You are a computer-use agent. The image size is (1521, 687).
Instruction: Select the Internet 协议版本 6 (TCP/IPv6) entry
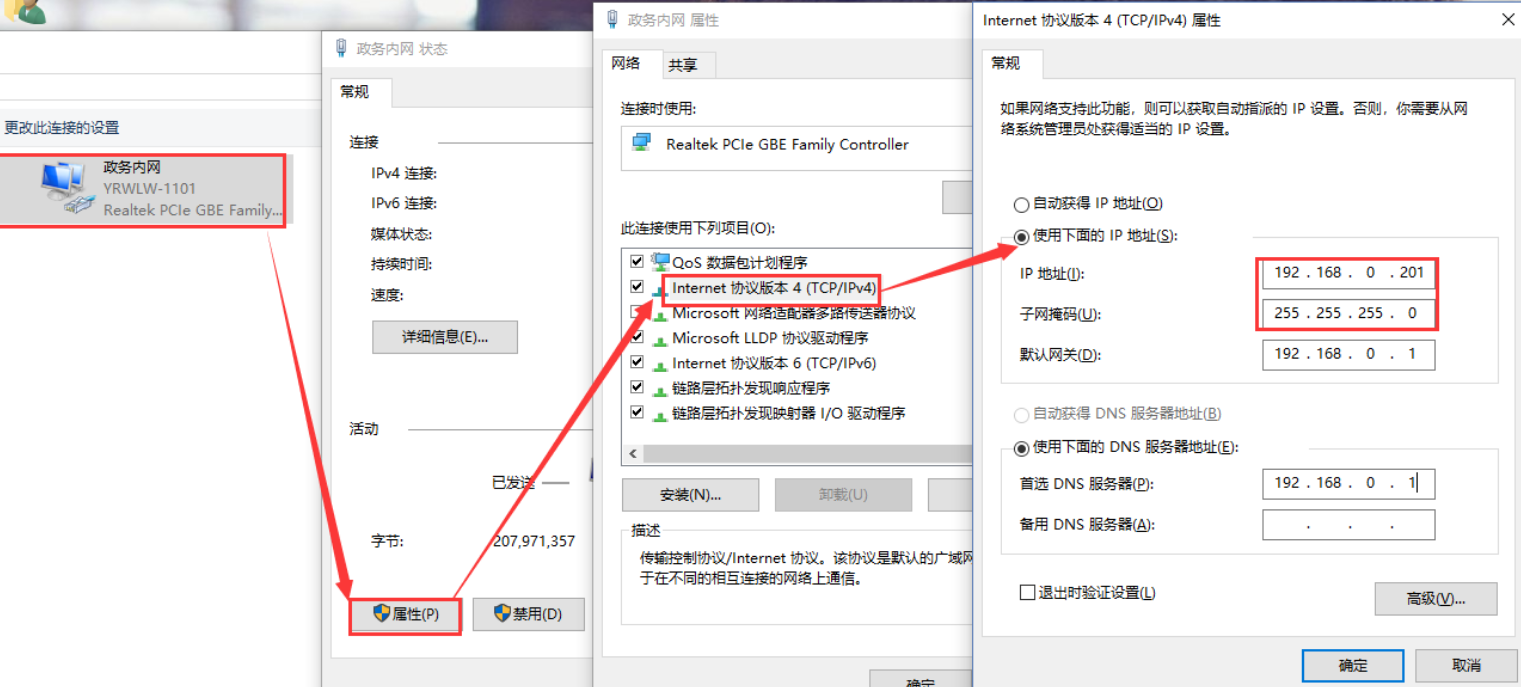[x=774, y=363]
